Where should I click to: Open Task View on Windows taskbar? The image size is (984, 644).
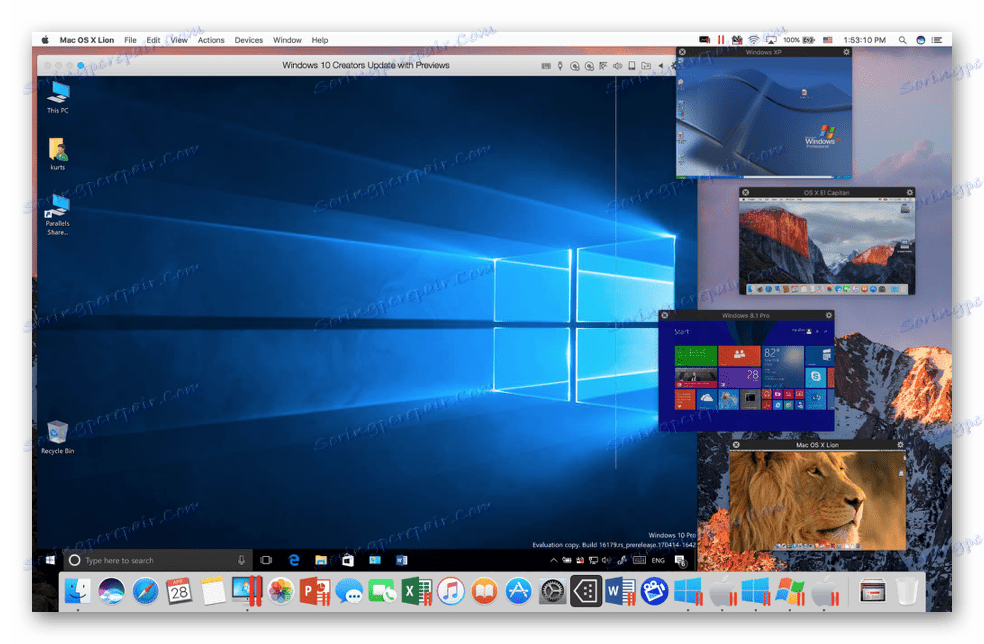click(x=266, y=560)
